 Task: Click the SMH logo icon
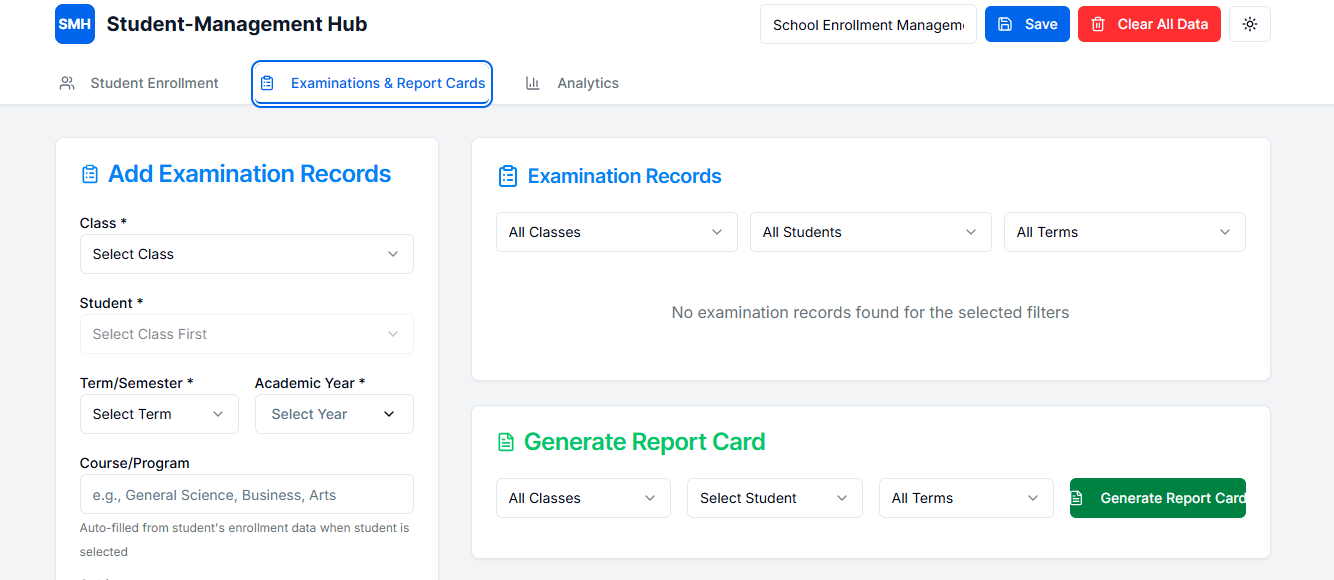tap(75, 24)
